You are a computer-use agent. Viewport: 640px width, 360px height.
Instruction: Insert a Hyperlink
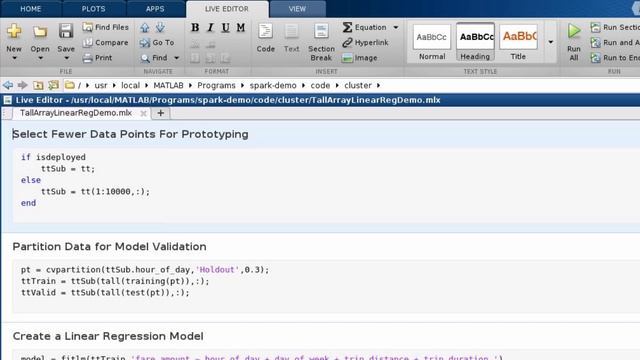click(366, 42)
